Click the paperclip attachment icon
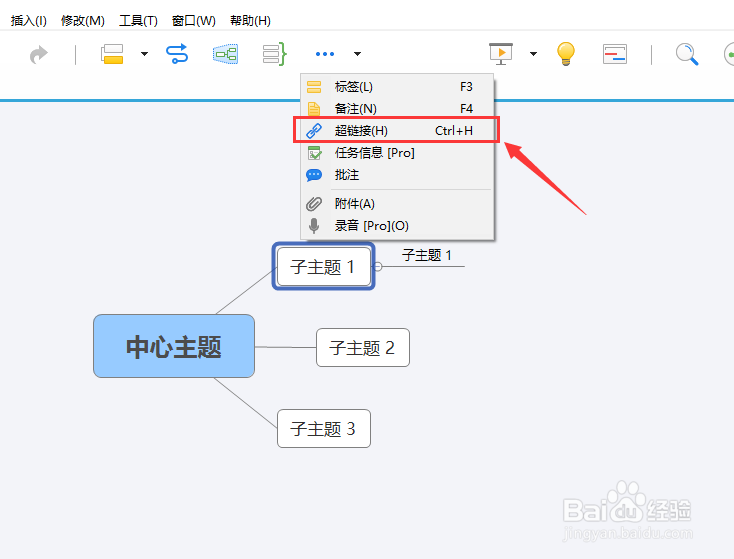The height and width of the screenshot is (559, 734). coord(314,204)
